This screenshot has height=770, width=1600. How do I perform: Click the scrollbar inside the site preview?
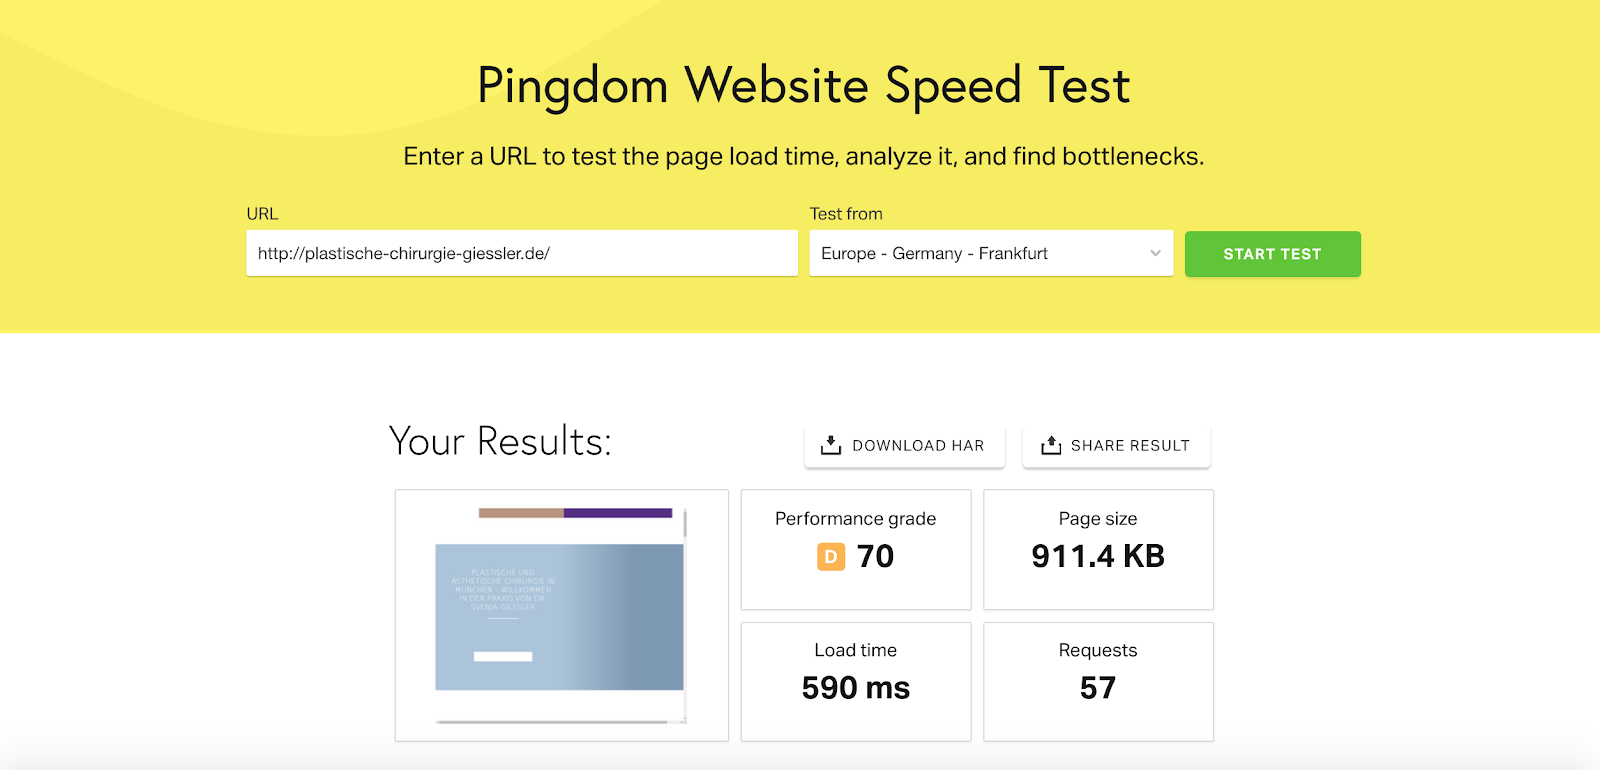click(685, 525)
